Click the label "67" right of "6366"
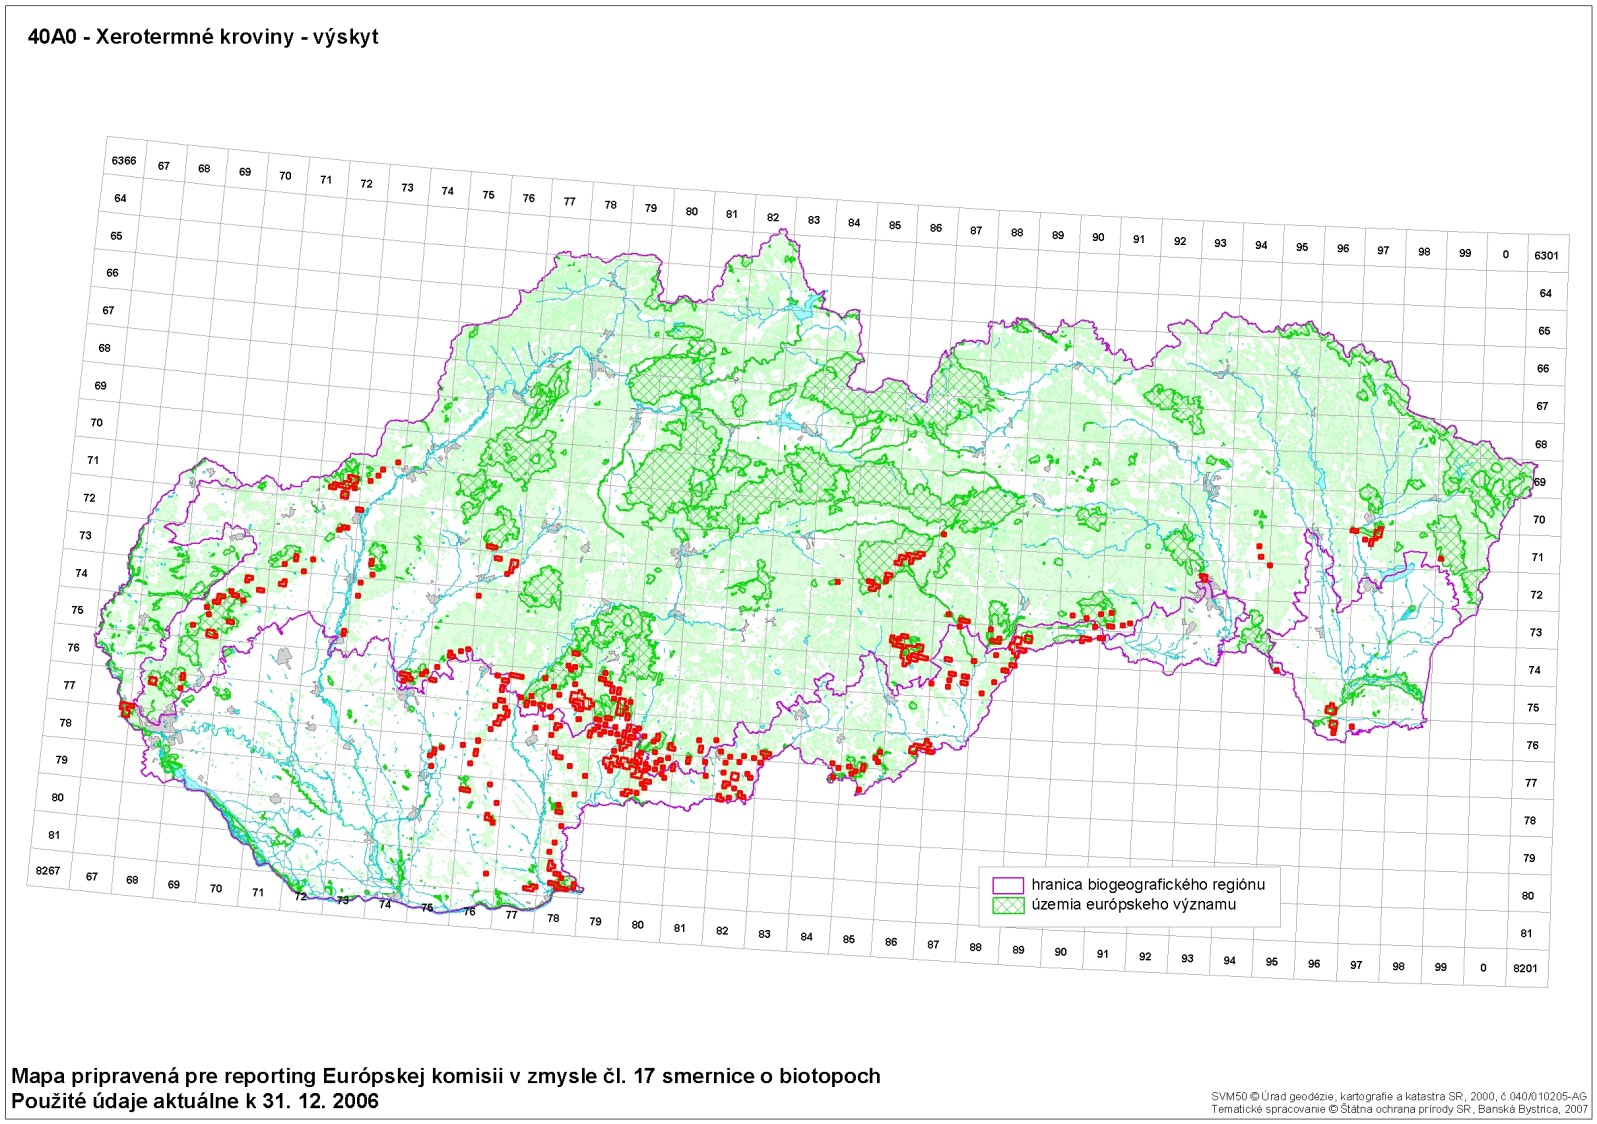1597x1124 pixels. point(164,166)
